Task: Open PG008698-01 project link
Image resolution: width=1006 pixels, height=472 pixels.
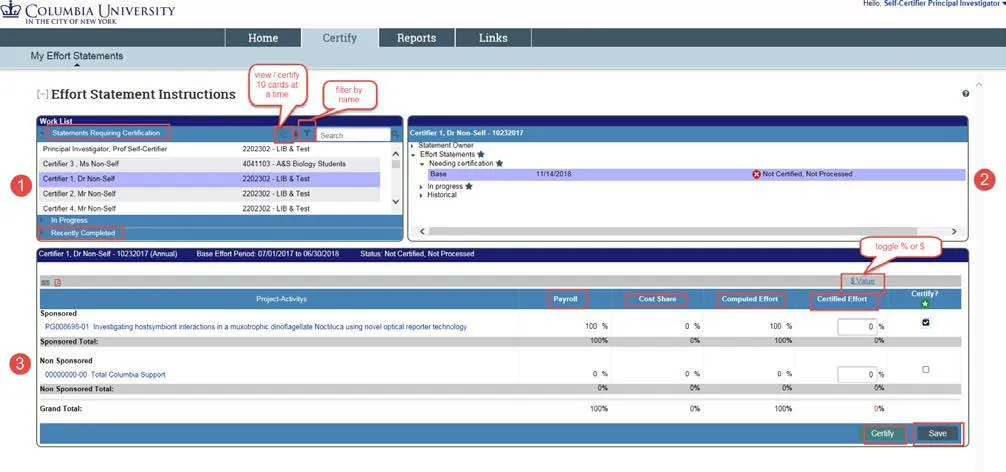Action: tap(256, 327)
